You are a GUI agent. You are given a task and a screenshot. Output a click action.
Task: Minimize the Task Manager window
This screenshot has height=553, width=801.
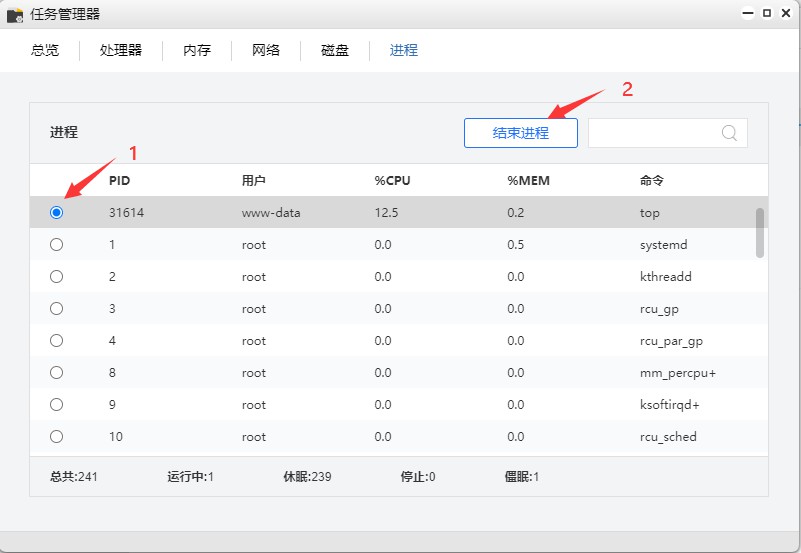(x=748, y=14)
